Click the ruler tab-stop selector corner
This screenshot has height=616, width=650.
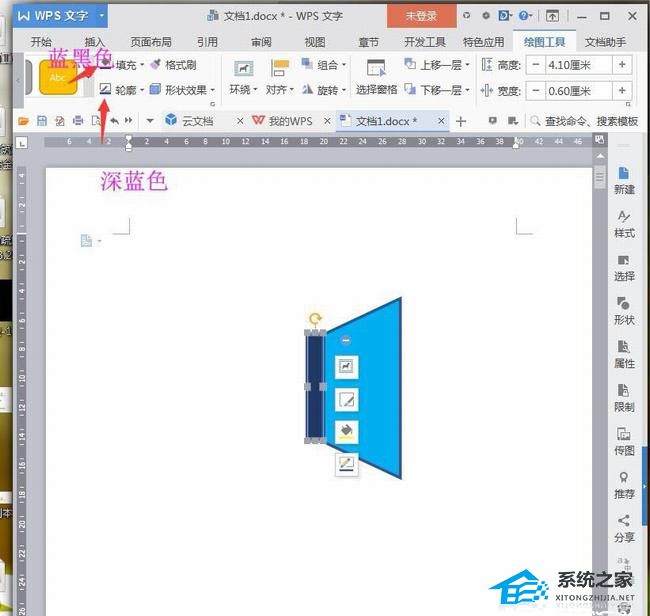[22, 143]
